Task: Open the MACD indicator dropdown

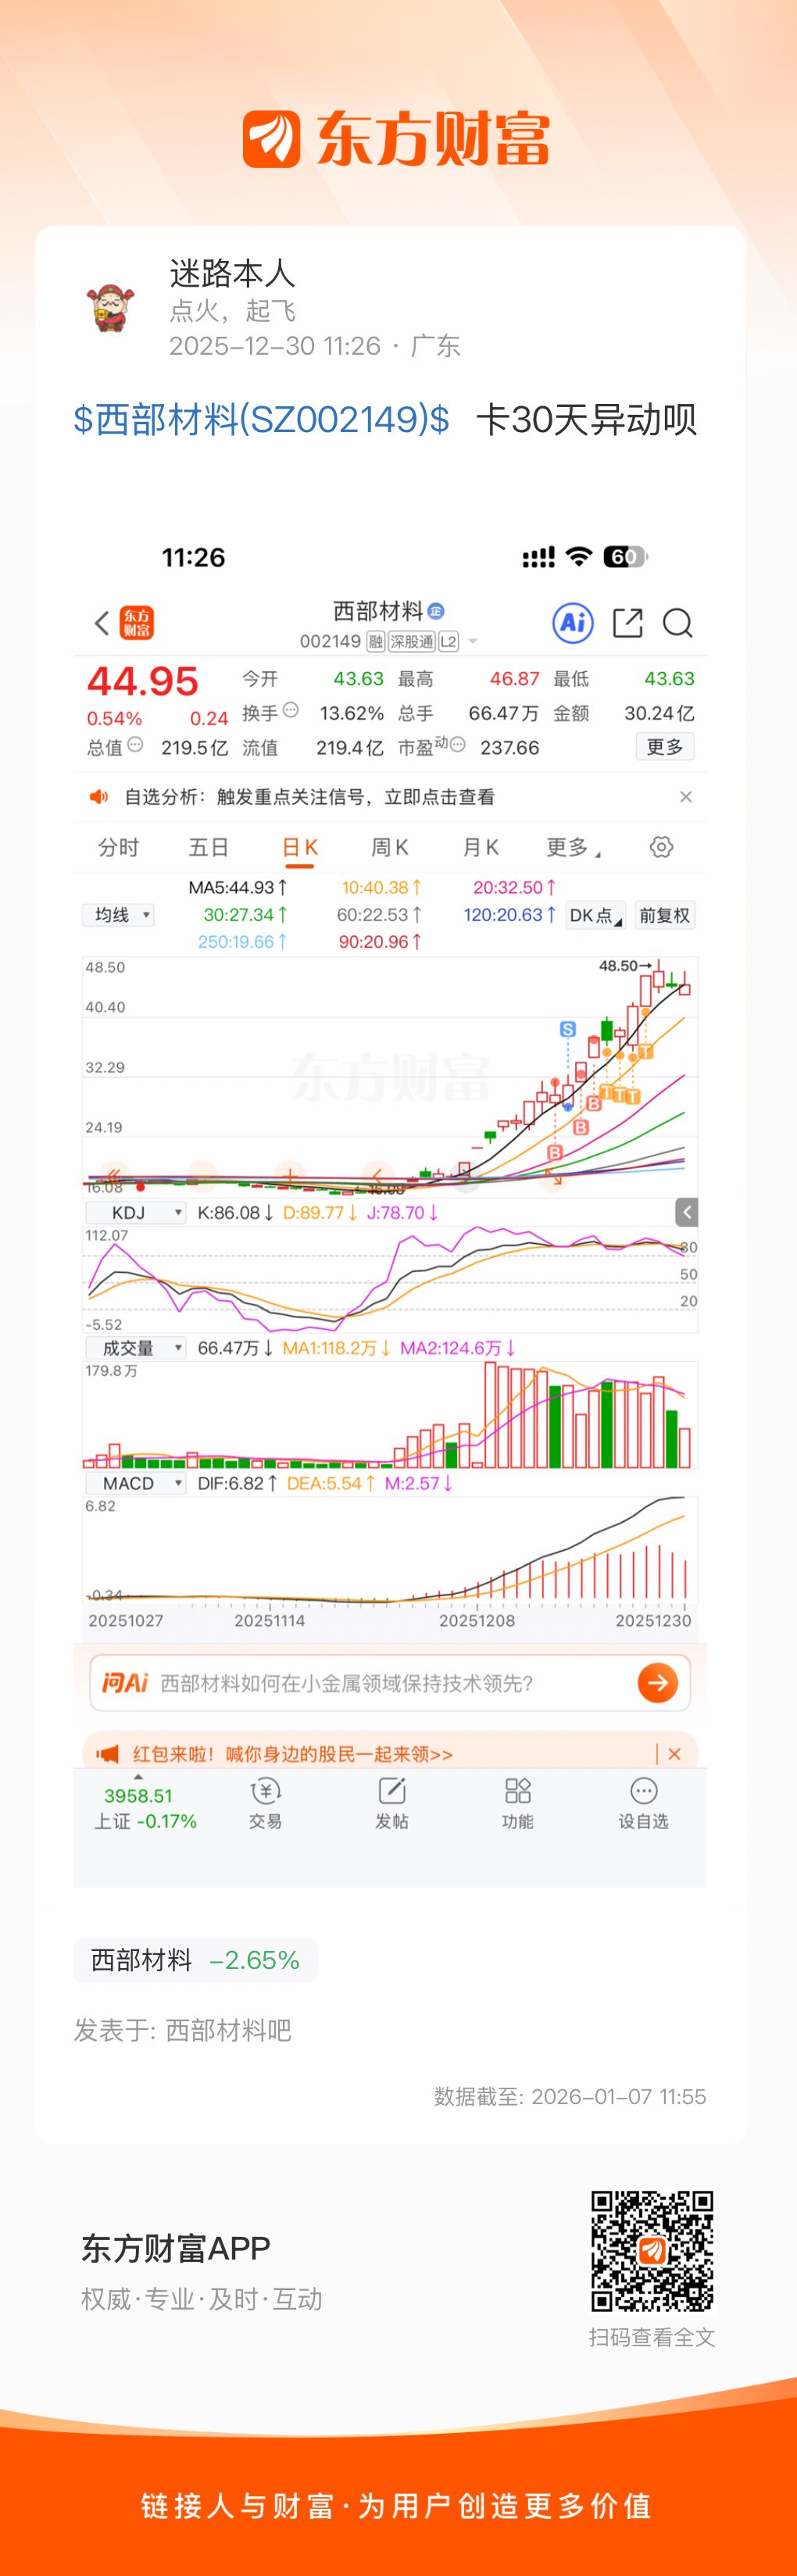Action: [135, 1483]
